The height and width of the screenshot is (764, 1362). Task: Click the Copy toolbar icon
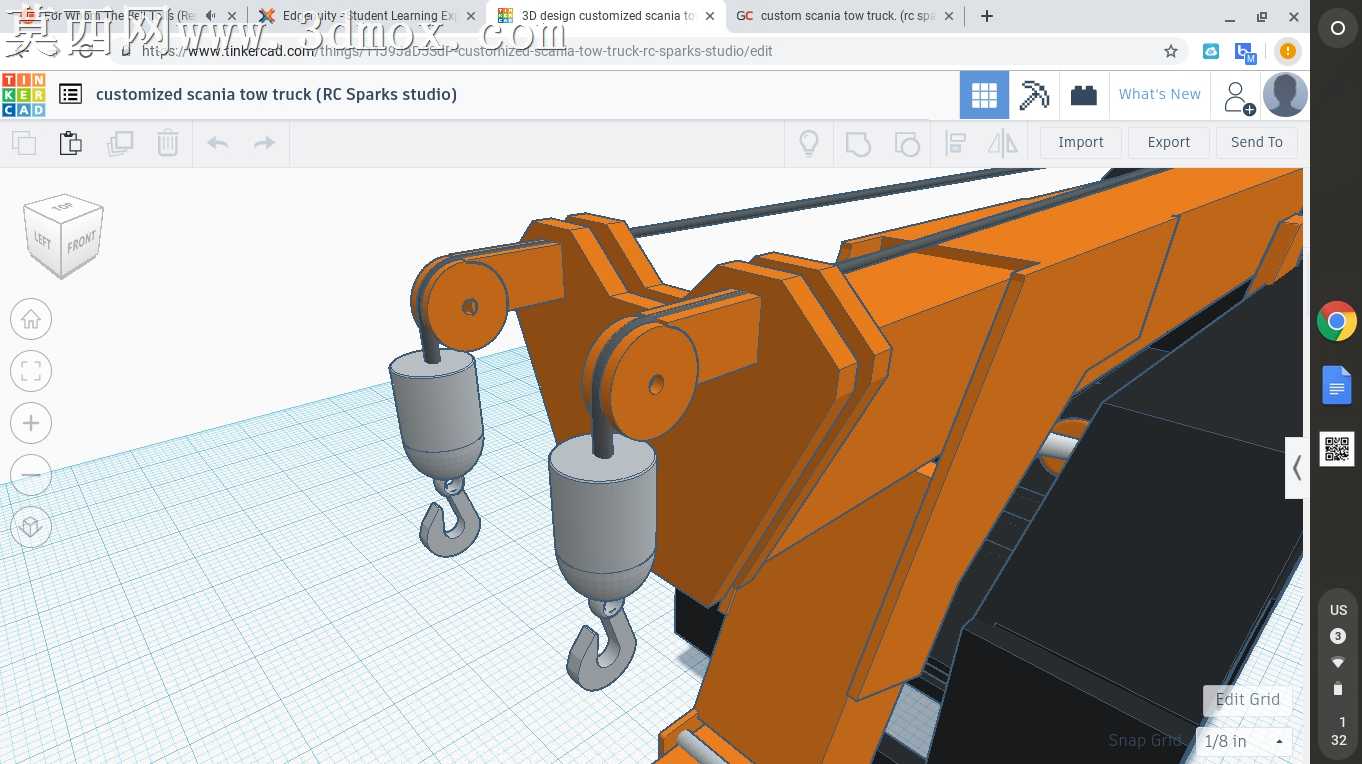click(x=24, y=143)
